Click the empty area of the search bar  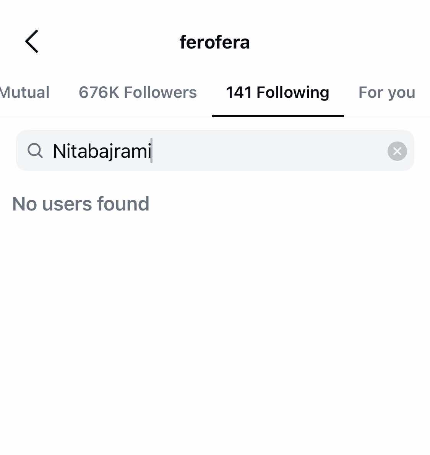269,151
